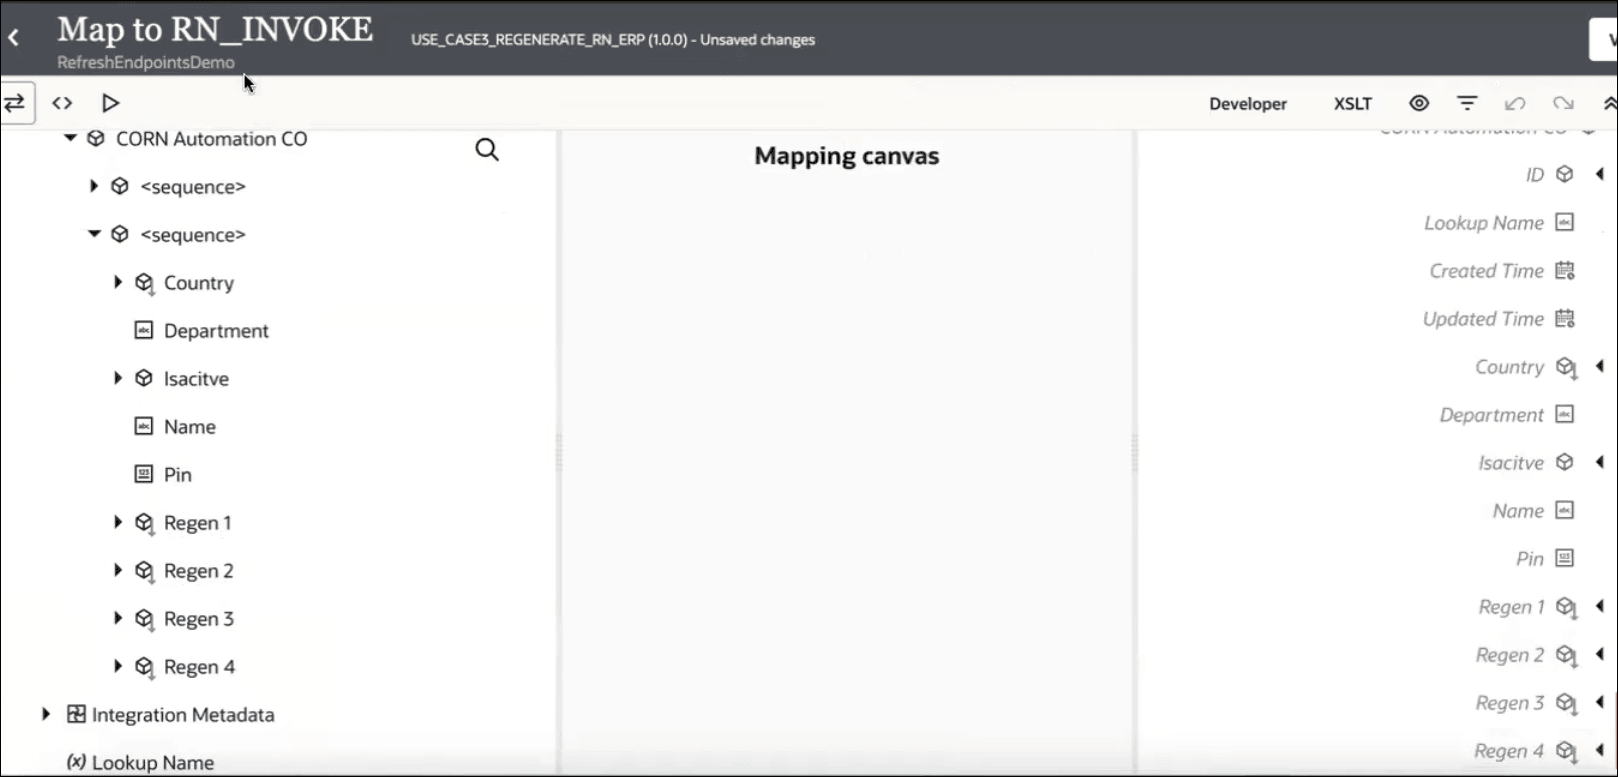Toggle Developer mode
1618x777 pixels.
1248,103
